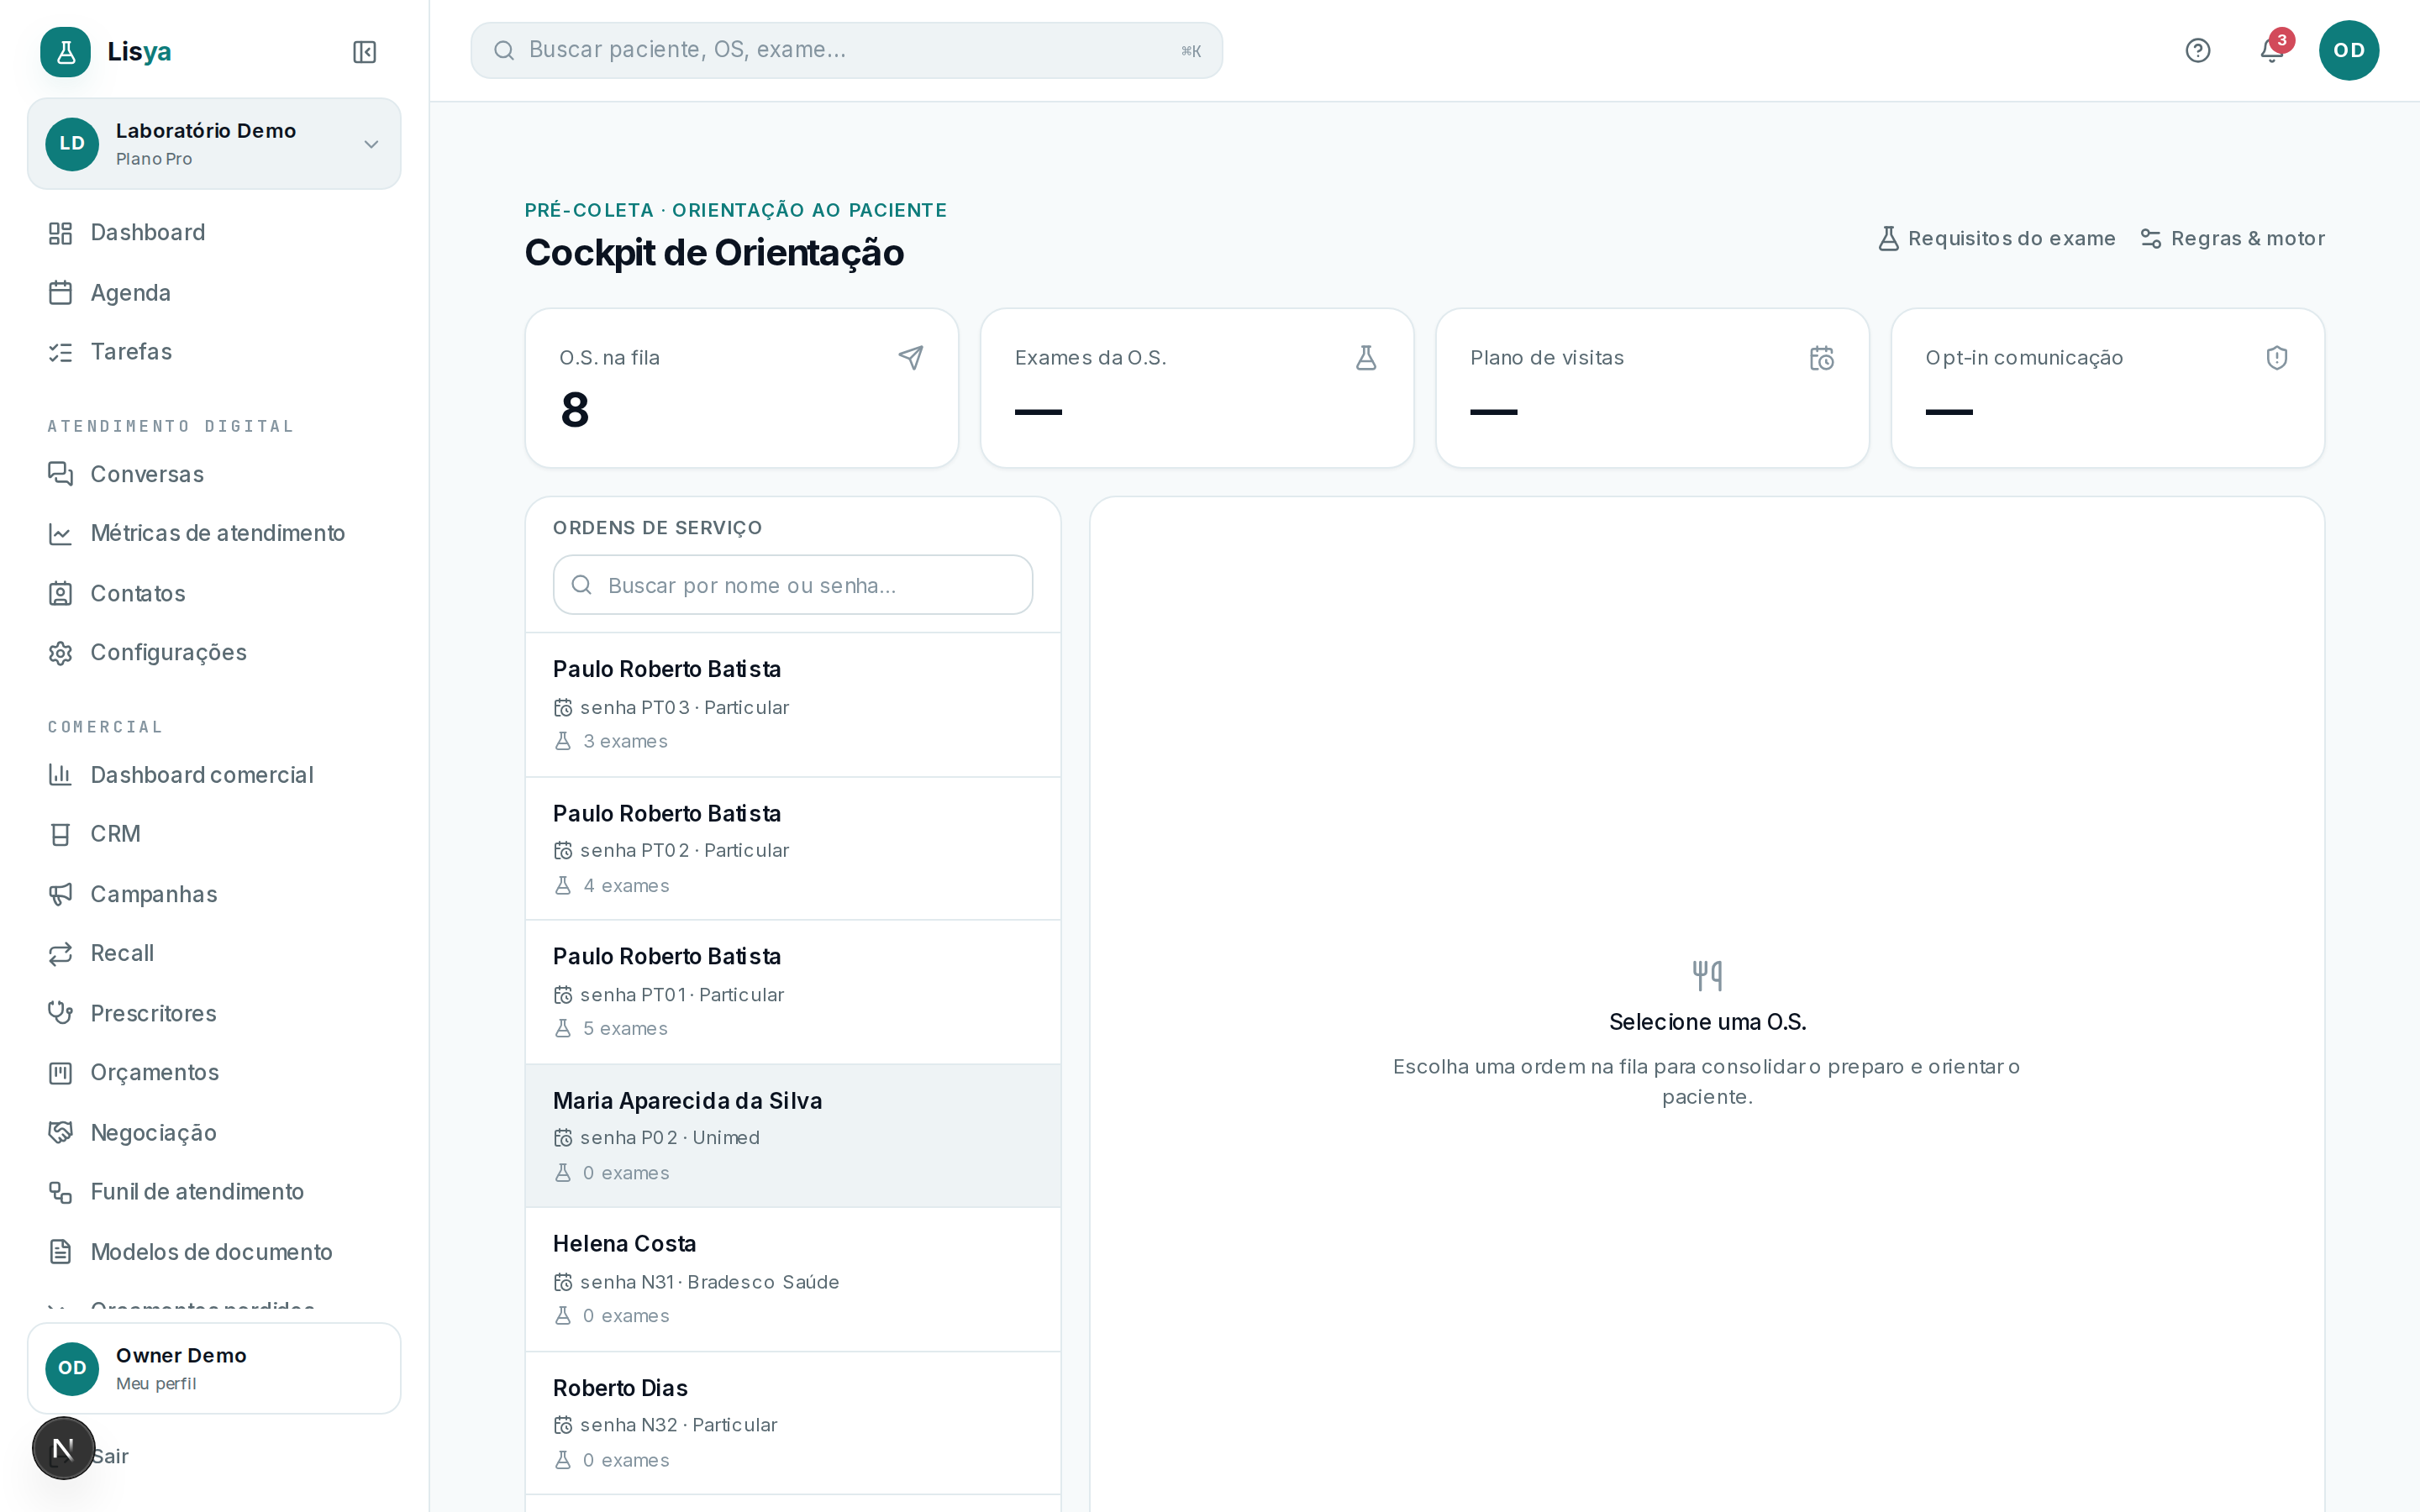
Task: Select Paulo Roberto Batista senha PT03 order
Action: coord(792,704)
